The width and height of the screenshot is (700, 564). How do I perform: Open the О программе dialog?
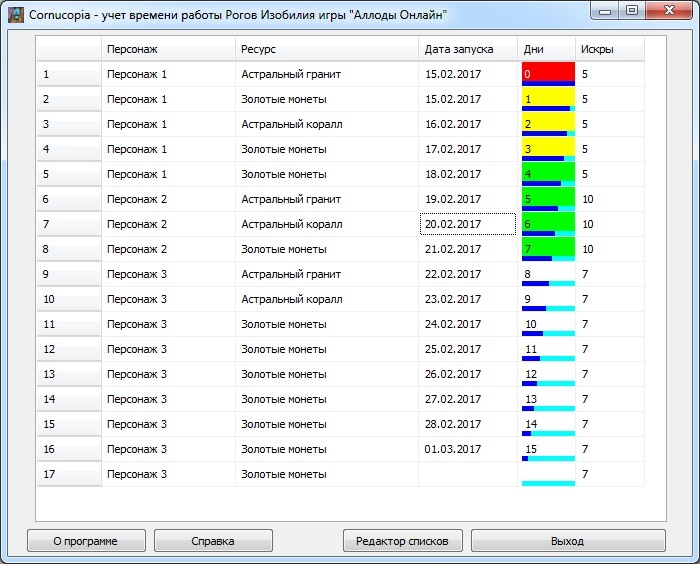pos(85,541)
